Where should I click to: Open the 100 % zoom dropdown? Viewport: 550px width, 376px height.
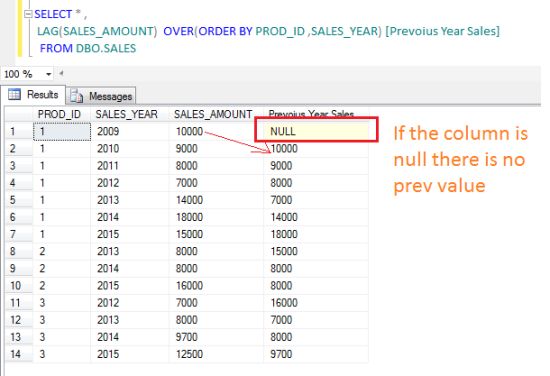click(48, 74)
